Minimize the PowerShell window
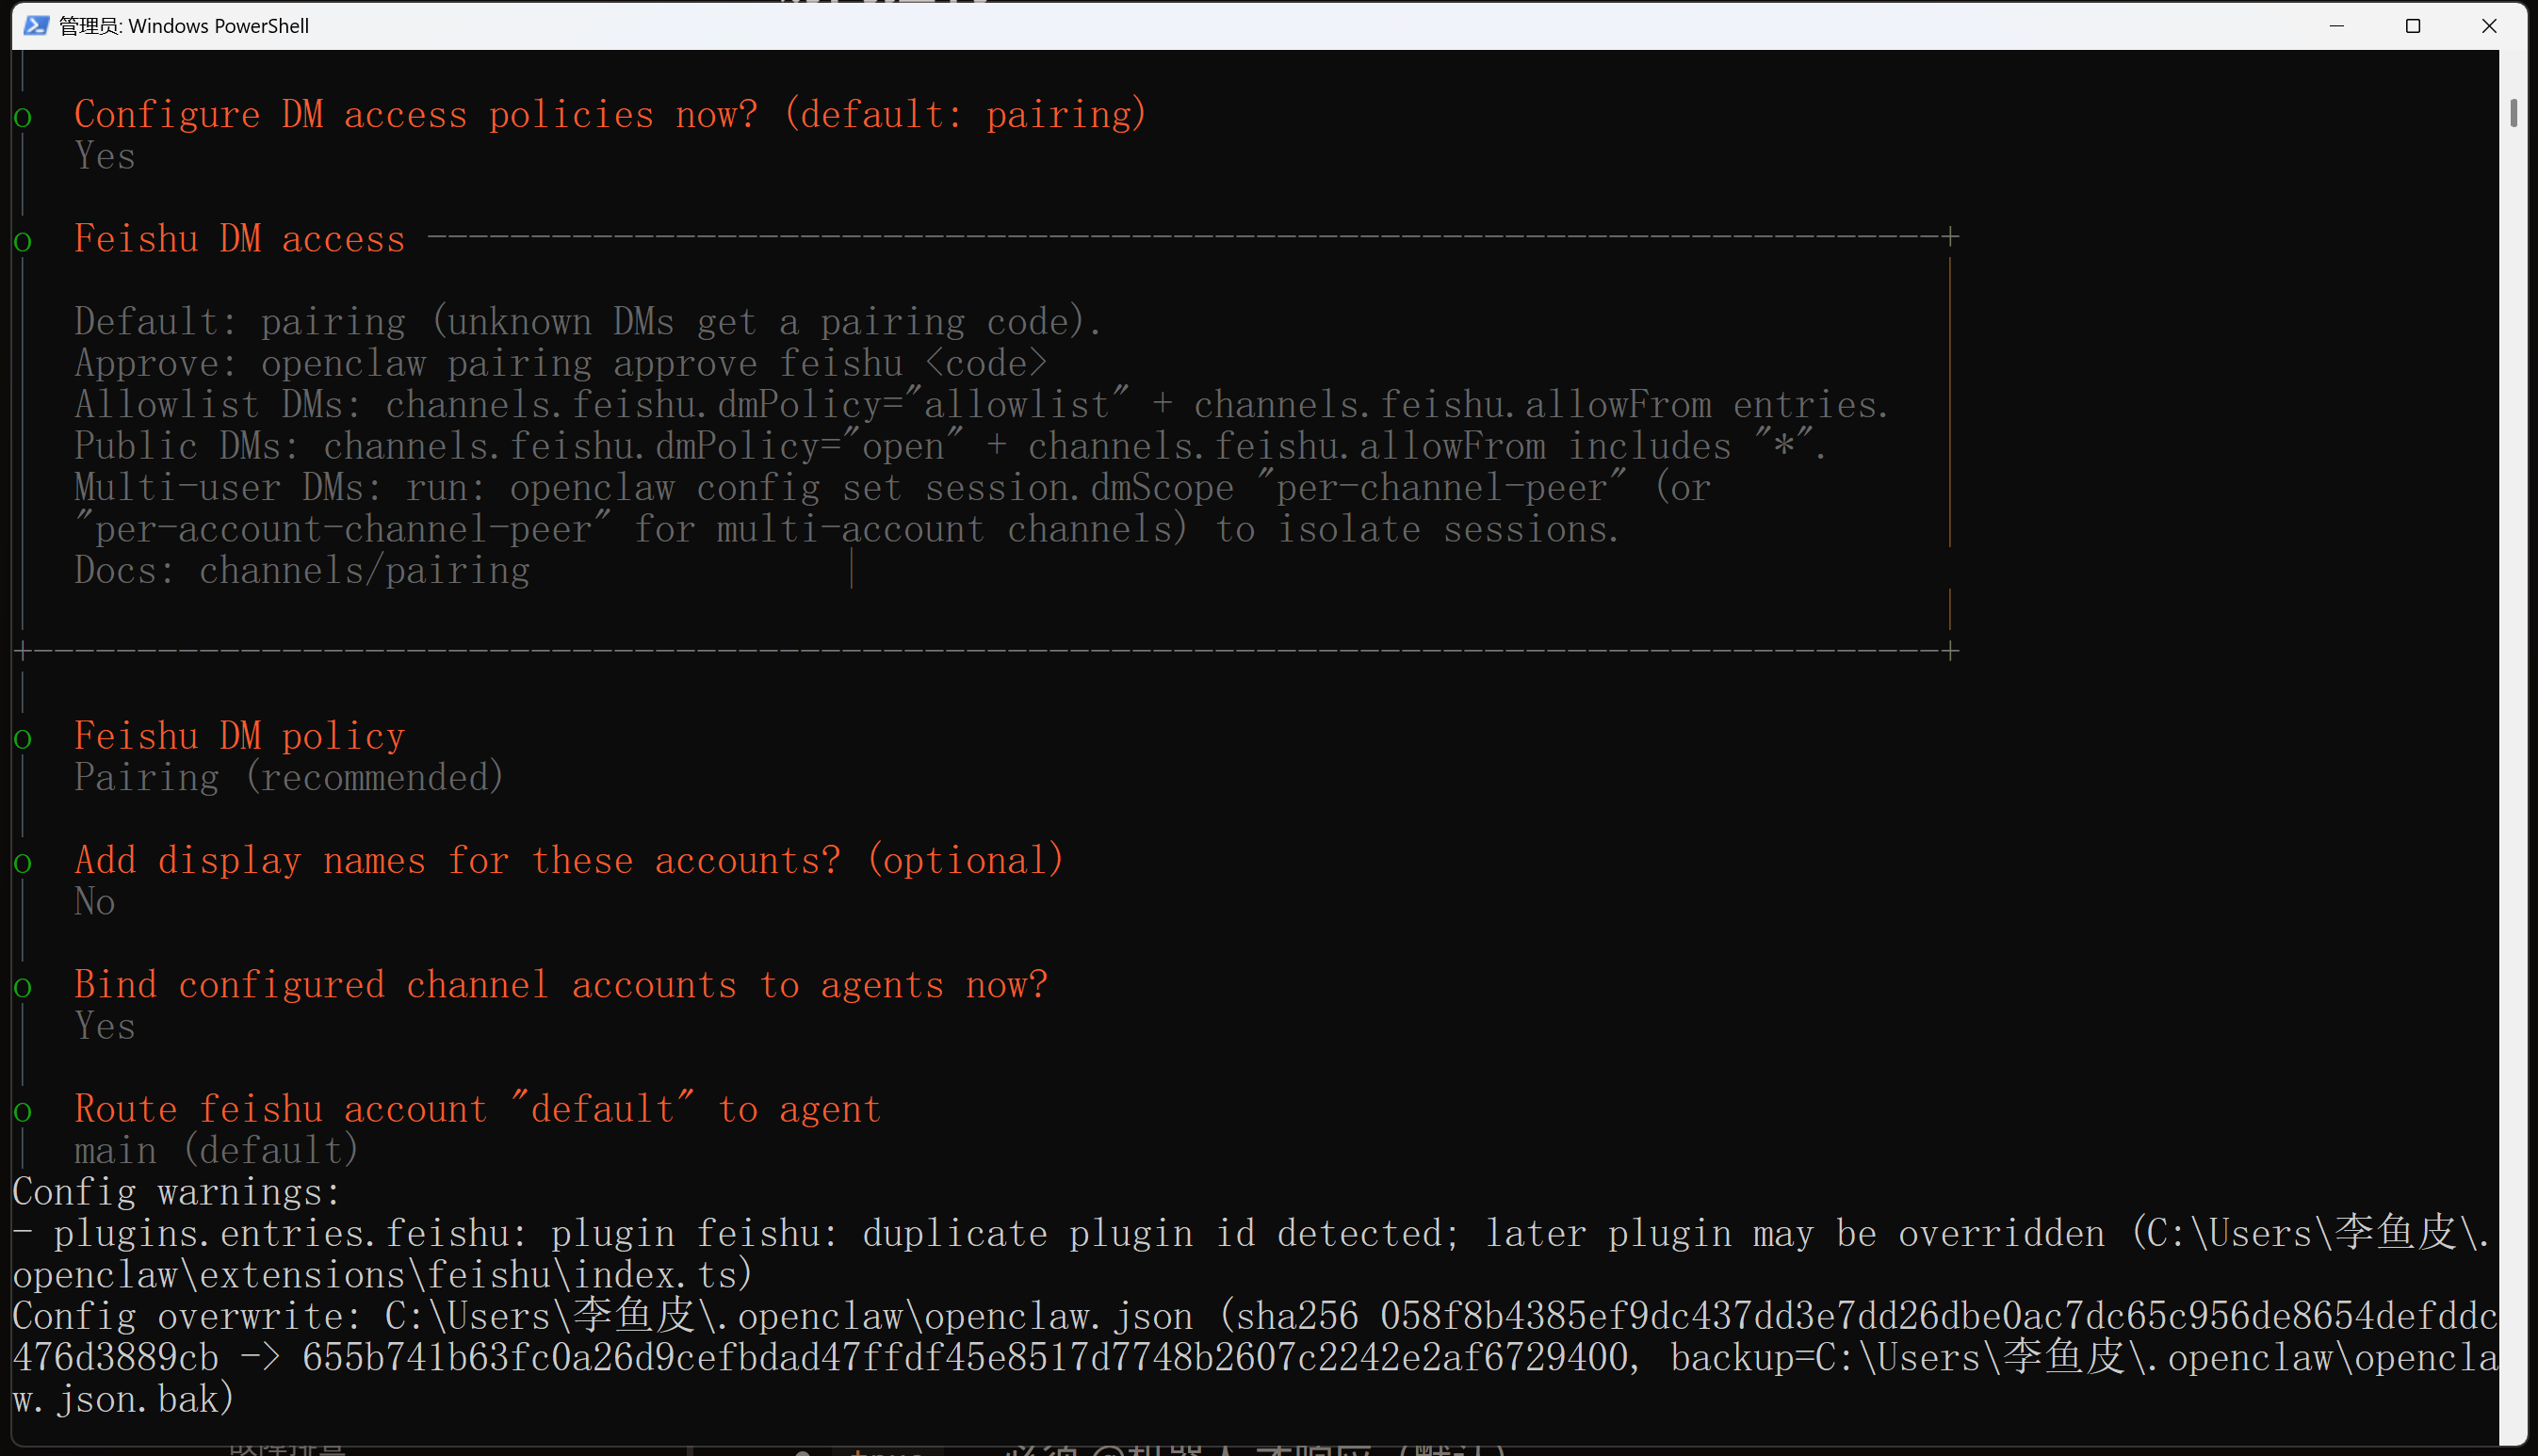The height and width of the screenshot is (1456, 2538). pyautogui.click(x=2336, y=25)
